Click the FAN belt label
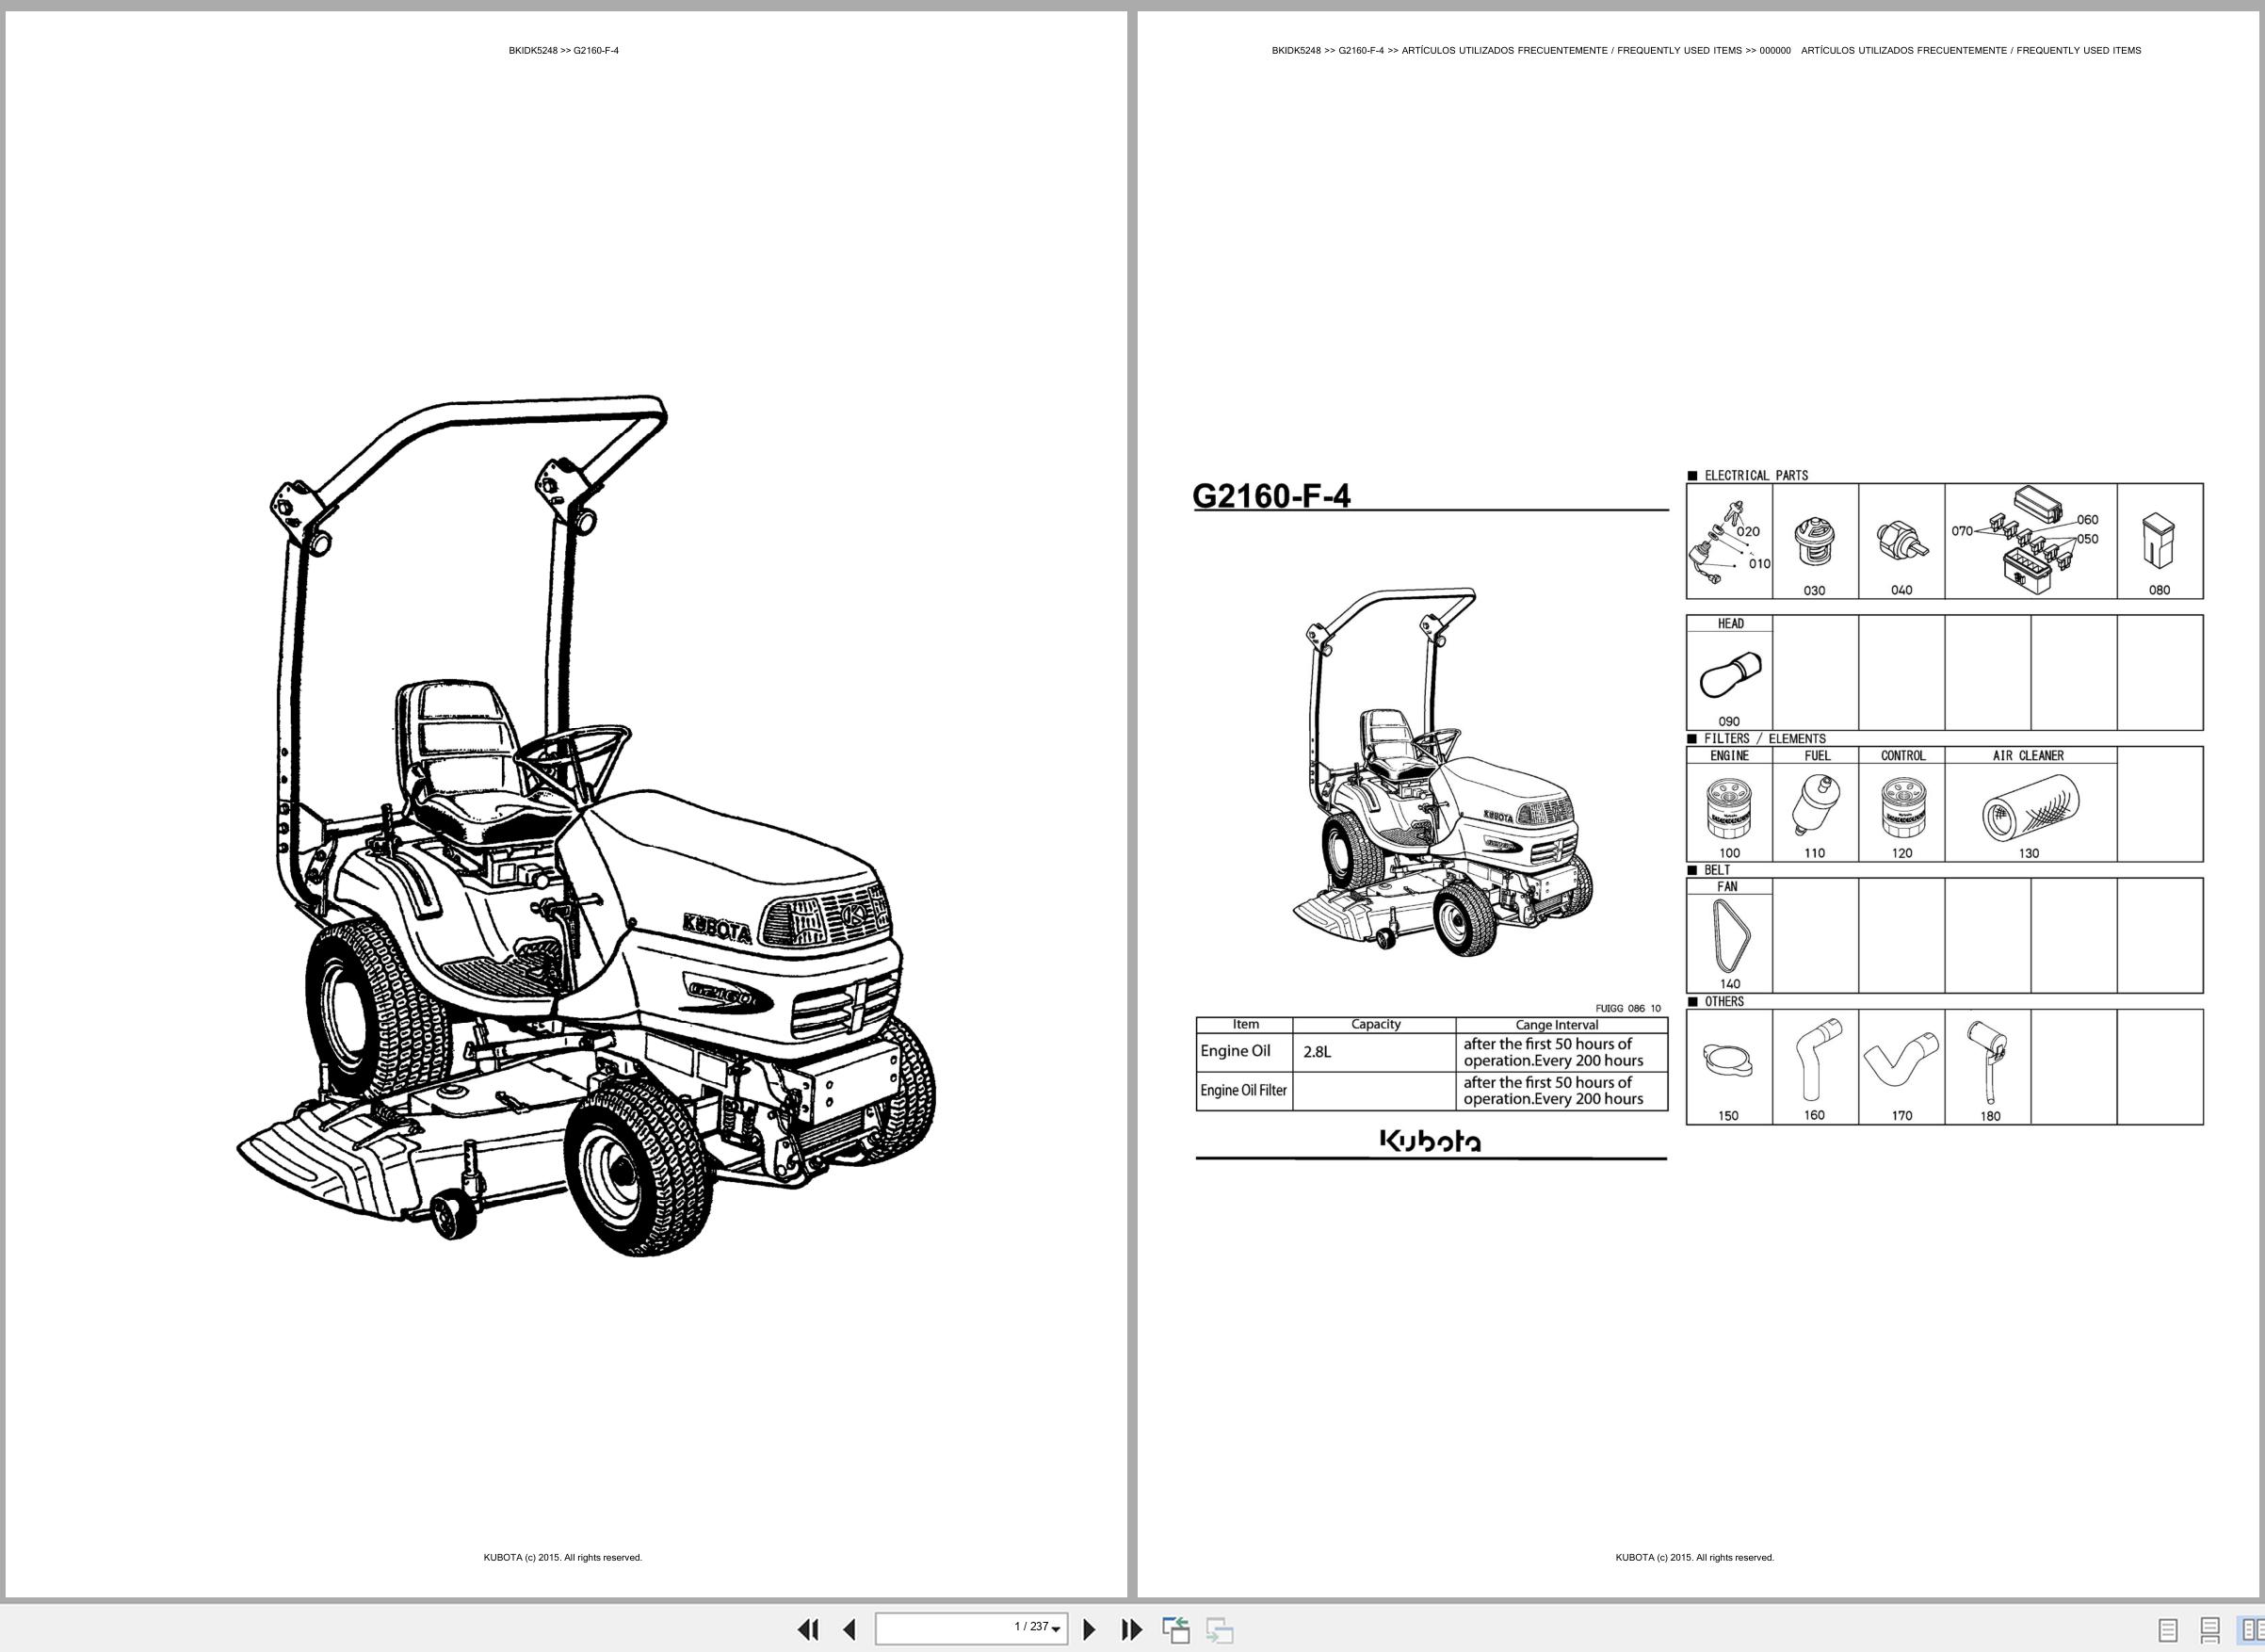 [x=1727, y=887]
